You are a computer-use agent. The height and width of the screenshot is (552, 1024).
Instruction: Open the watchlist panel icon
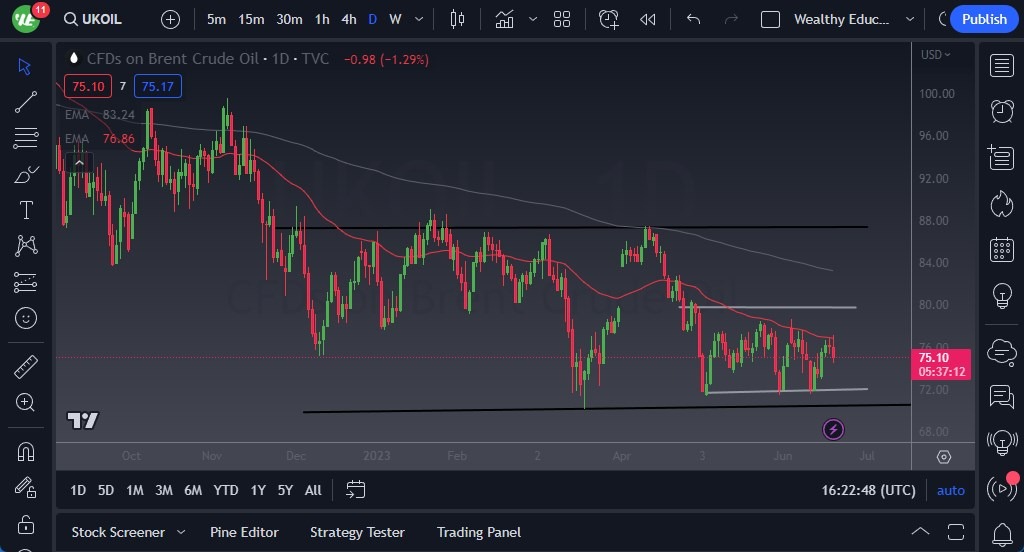(1001, 65)
